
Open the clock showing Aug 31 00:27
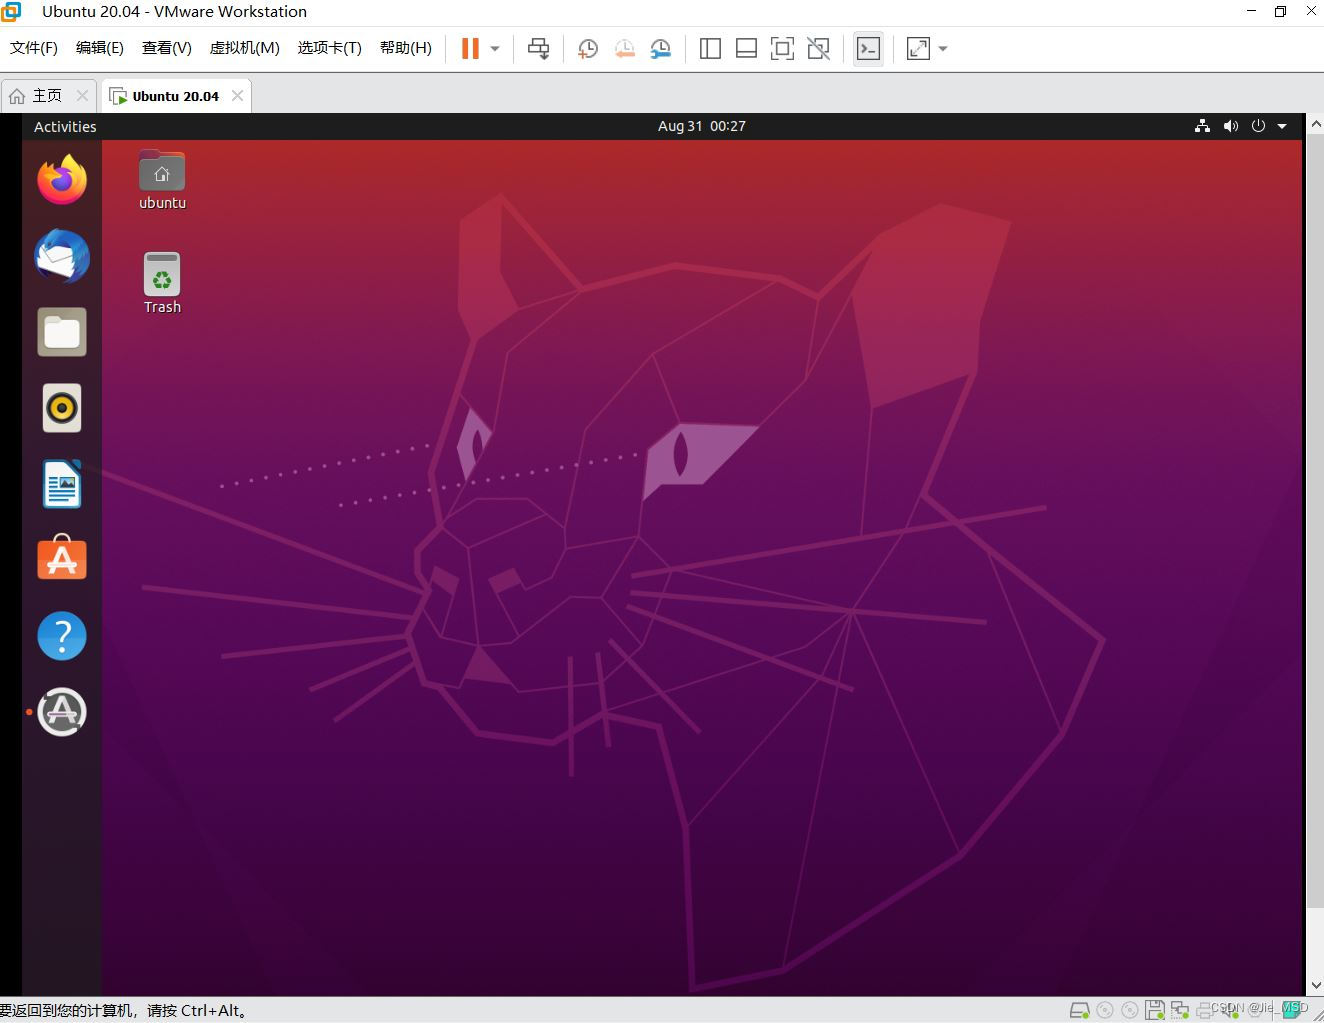pos(702,126)
